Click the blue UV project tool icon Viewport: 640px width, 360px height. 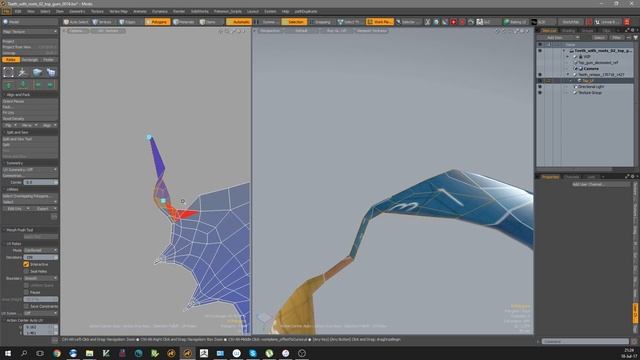[51, 72]
